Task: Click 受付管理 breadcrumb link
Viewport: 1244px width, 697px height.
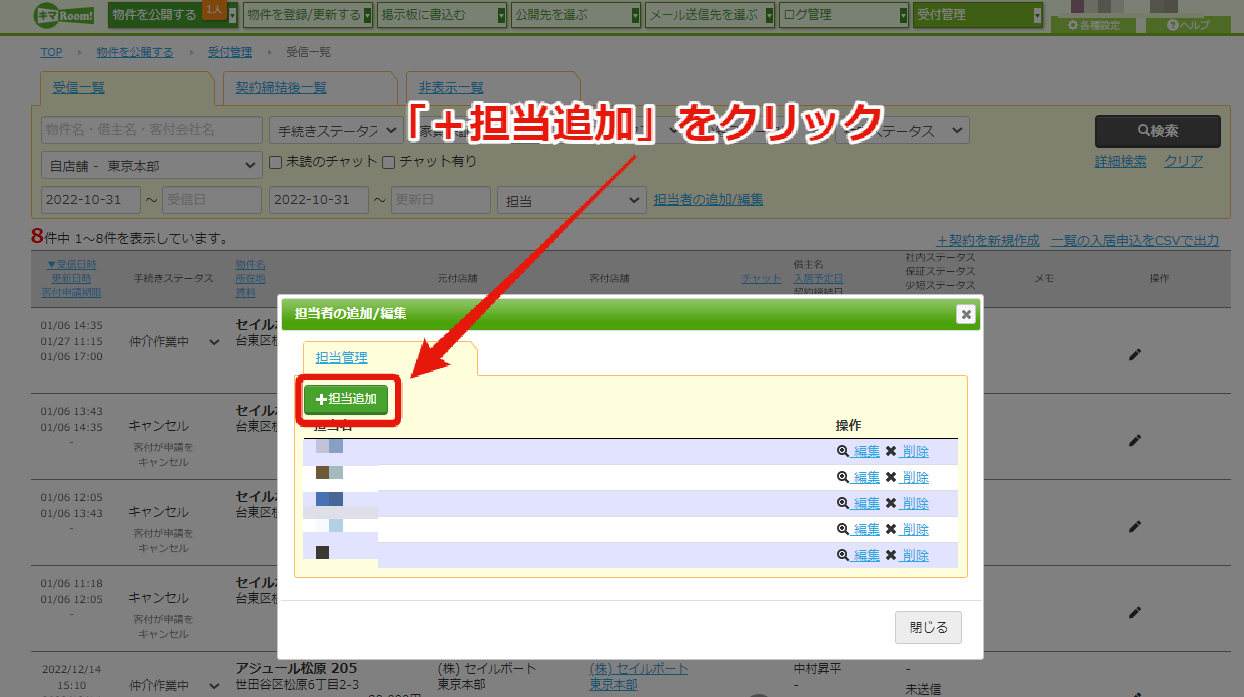Action: point(230,52)
